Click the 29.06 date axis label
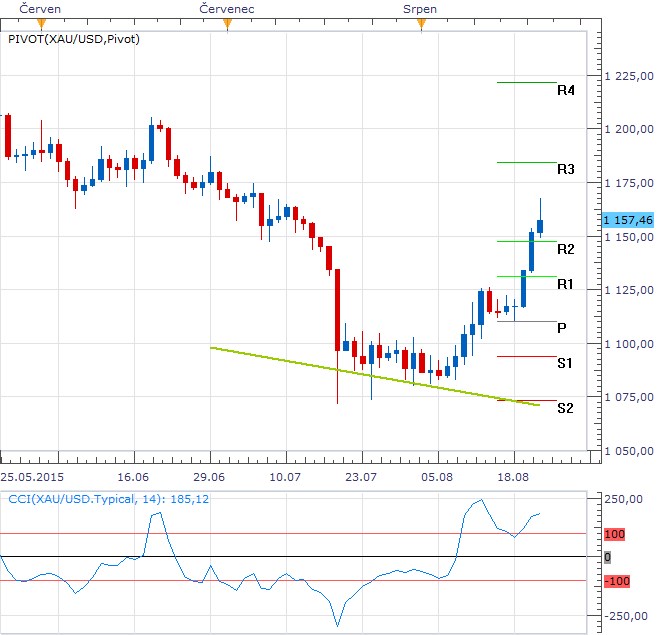Image resolution: width=659 pixels, height=635 pixels. 209,477
